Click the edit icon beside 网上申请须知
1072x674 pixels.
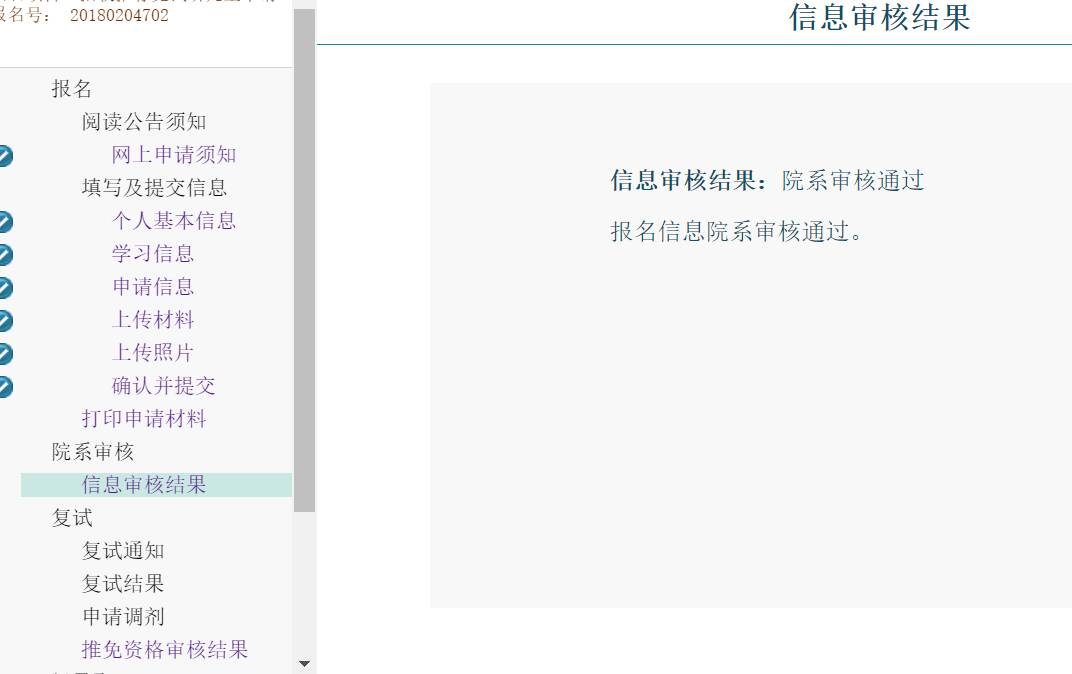click(x=5, y=155)
